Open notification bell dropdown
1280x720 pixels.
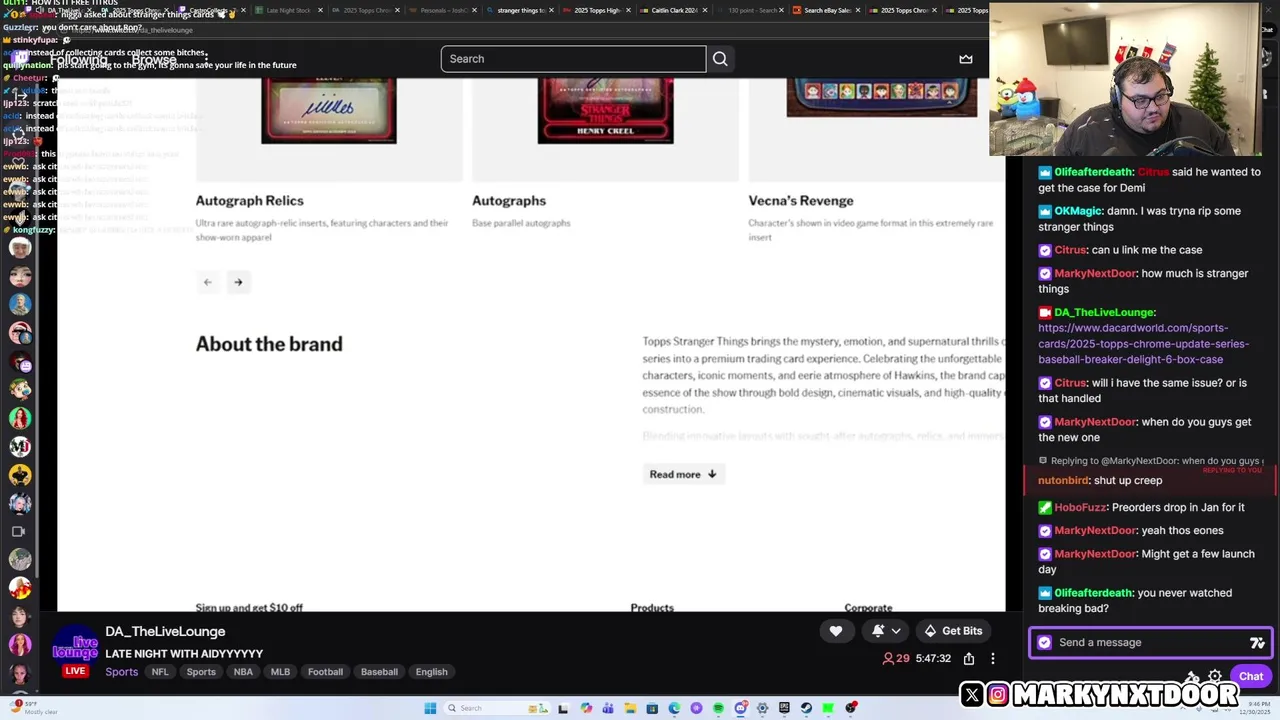tap(886, 631)
